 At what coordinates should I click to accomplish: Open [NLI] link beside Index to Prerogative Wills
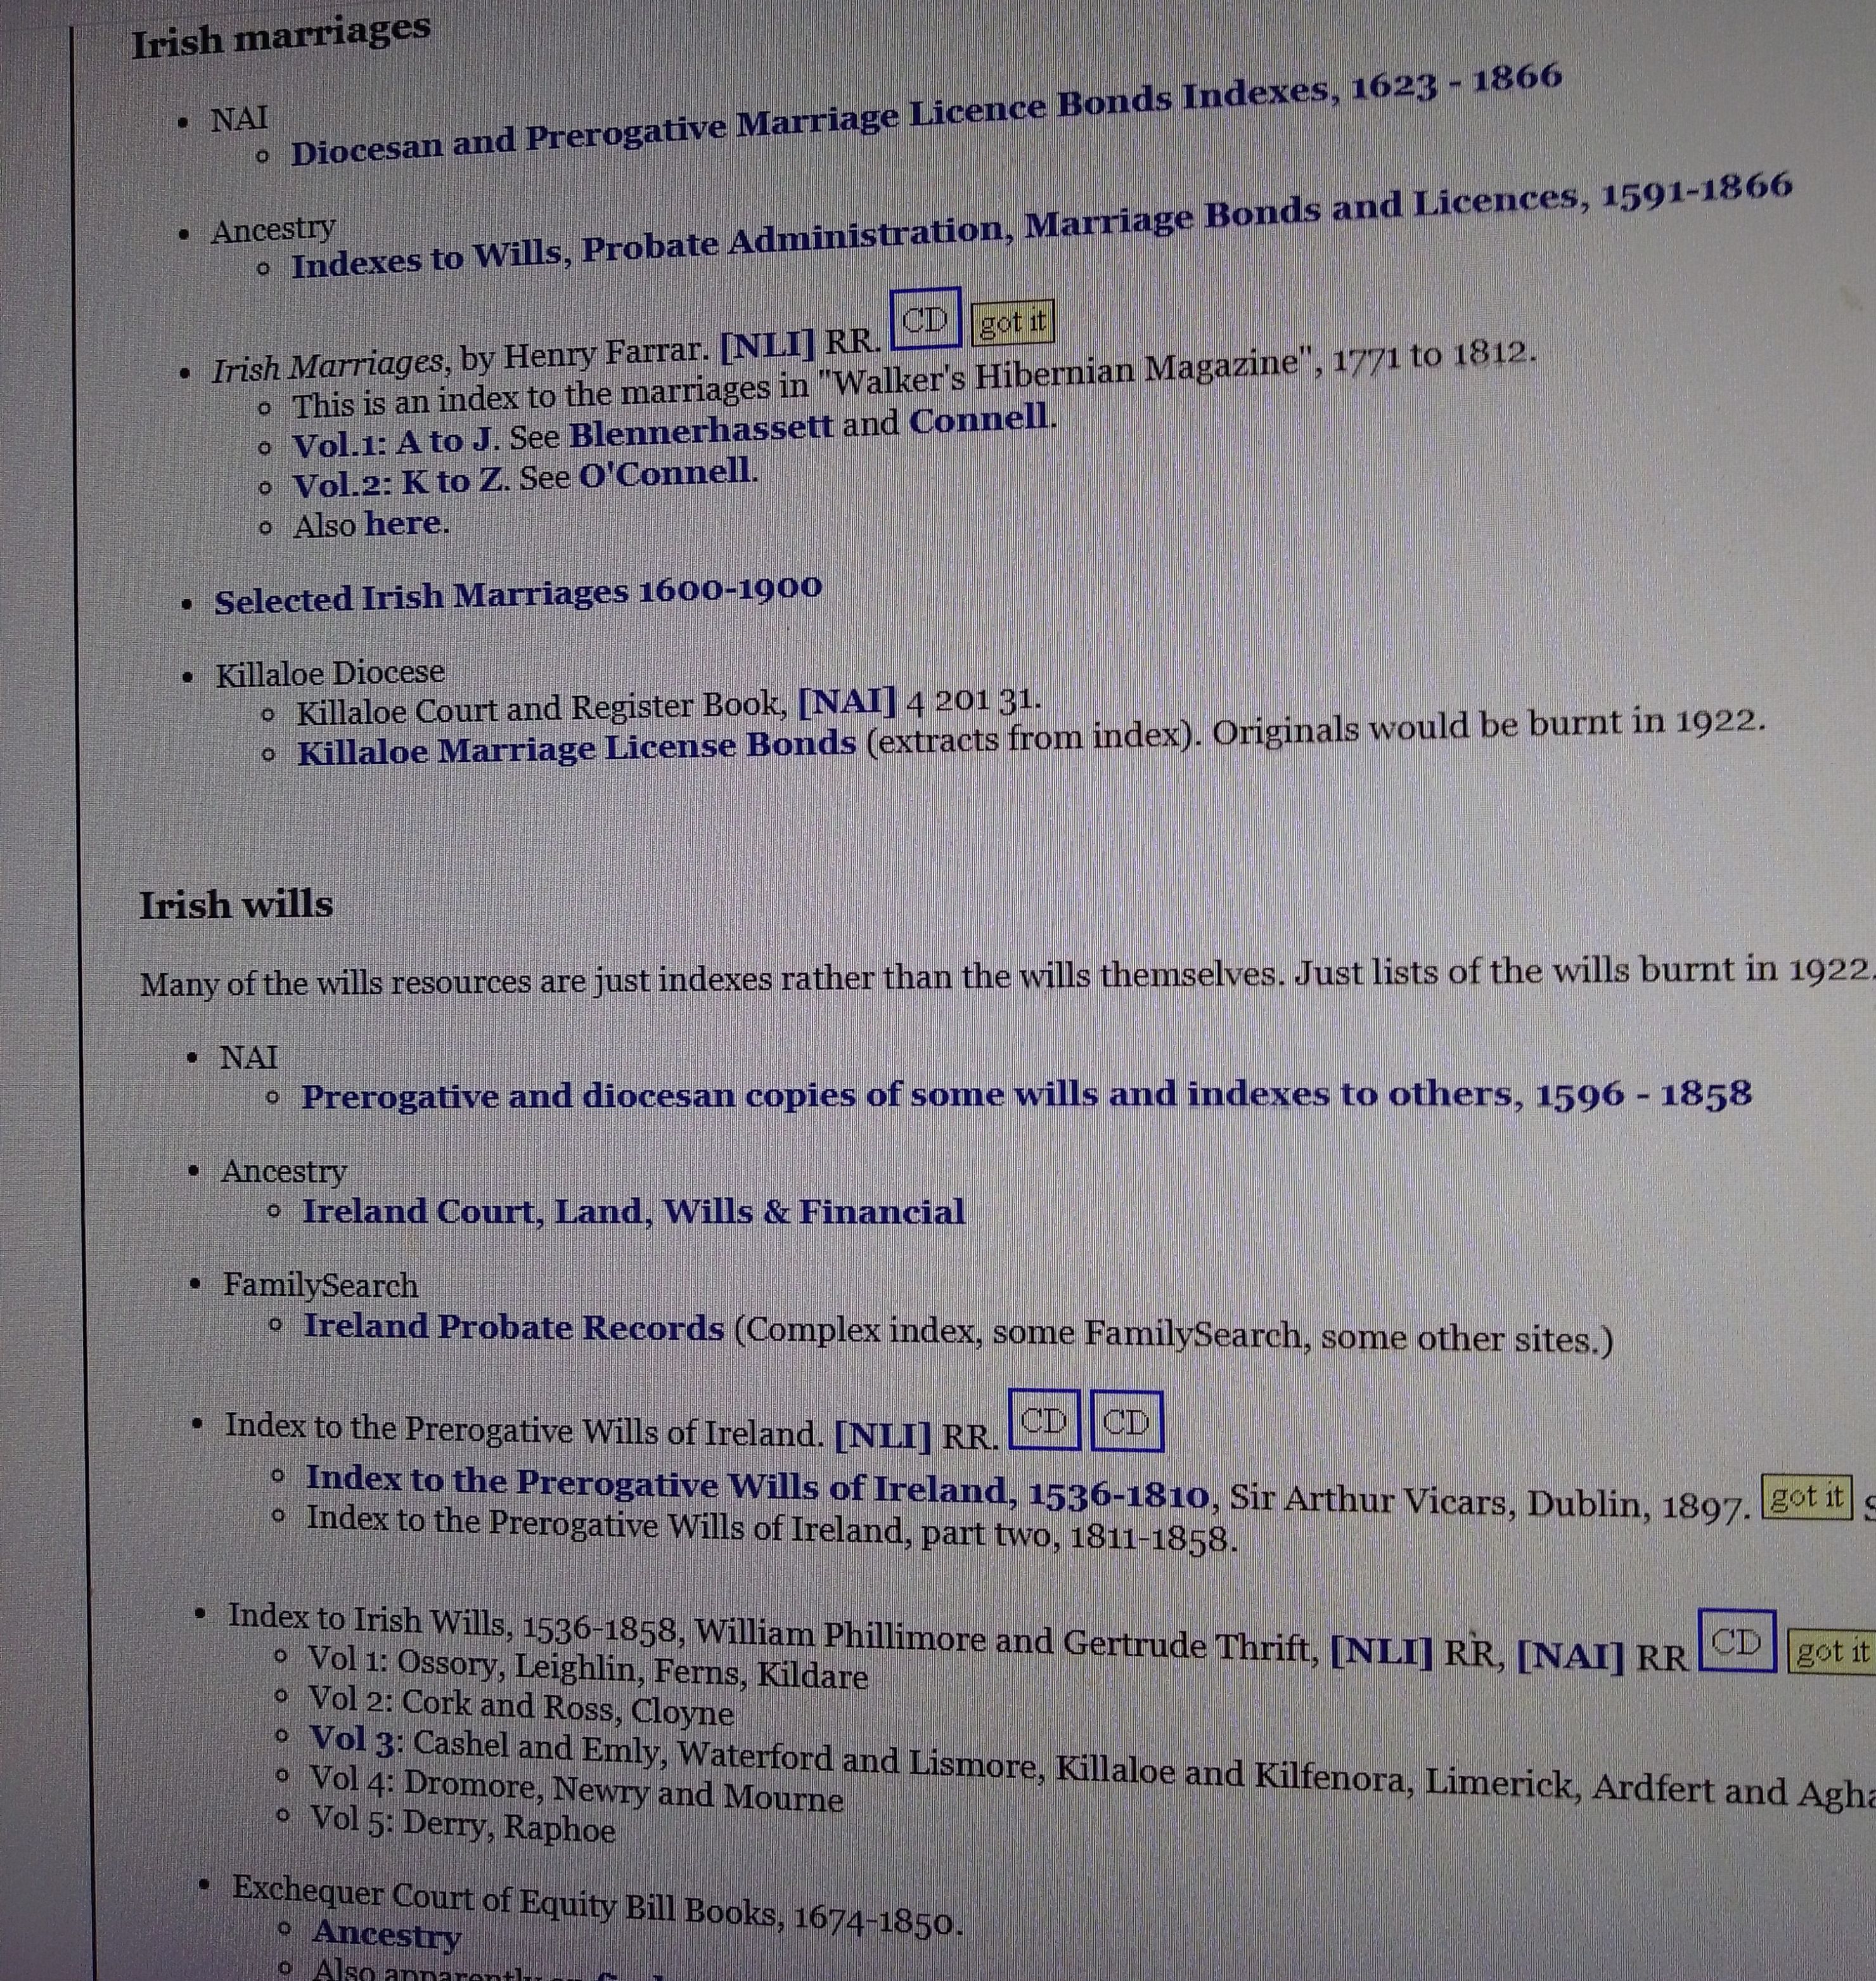(x=882, y=1436)
